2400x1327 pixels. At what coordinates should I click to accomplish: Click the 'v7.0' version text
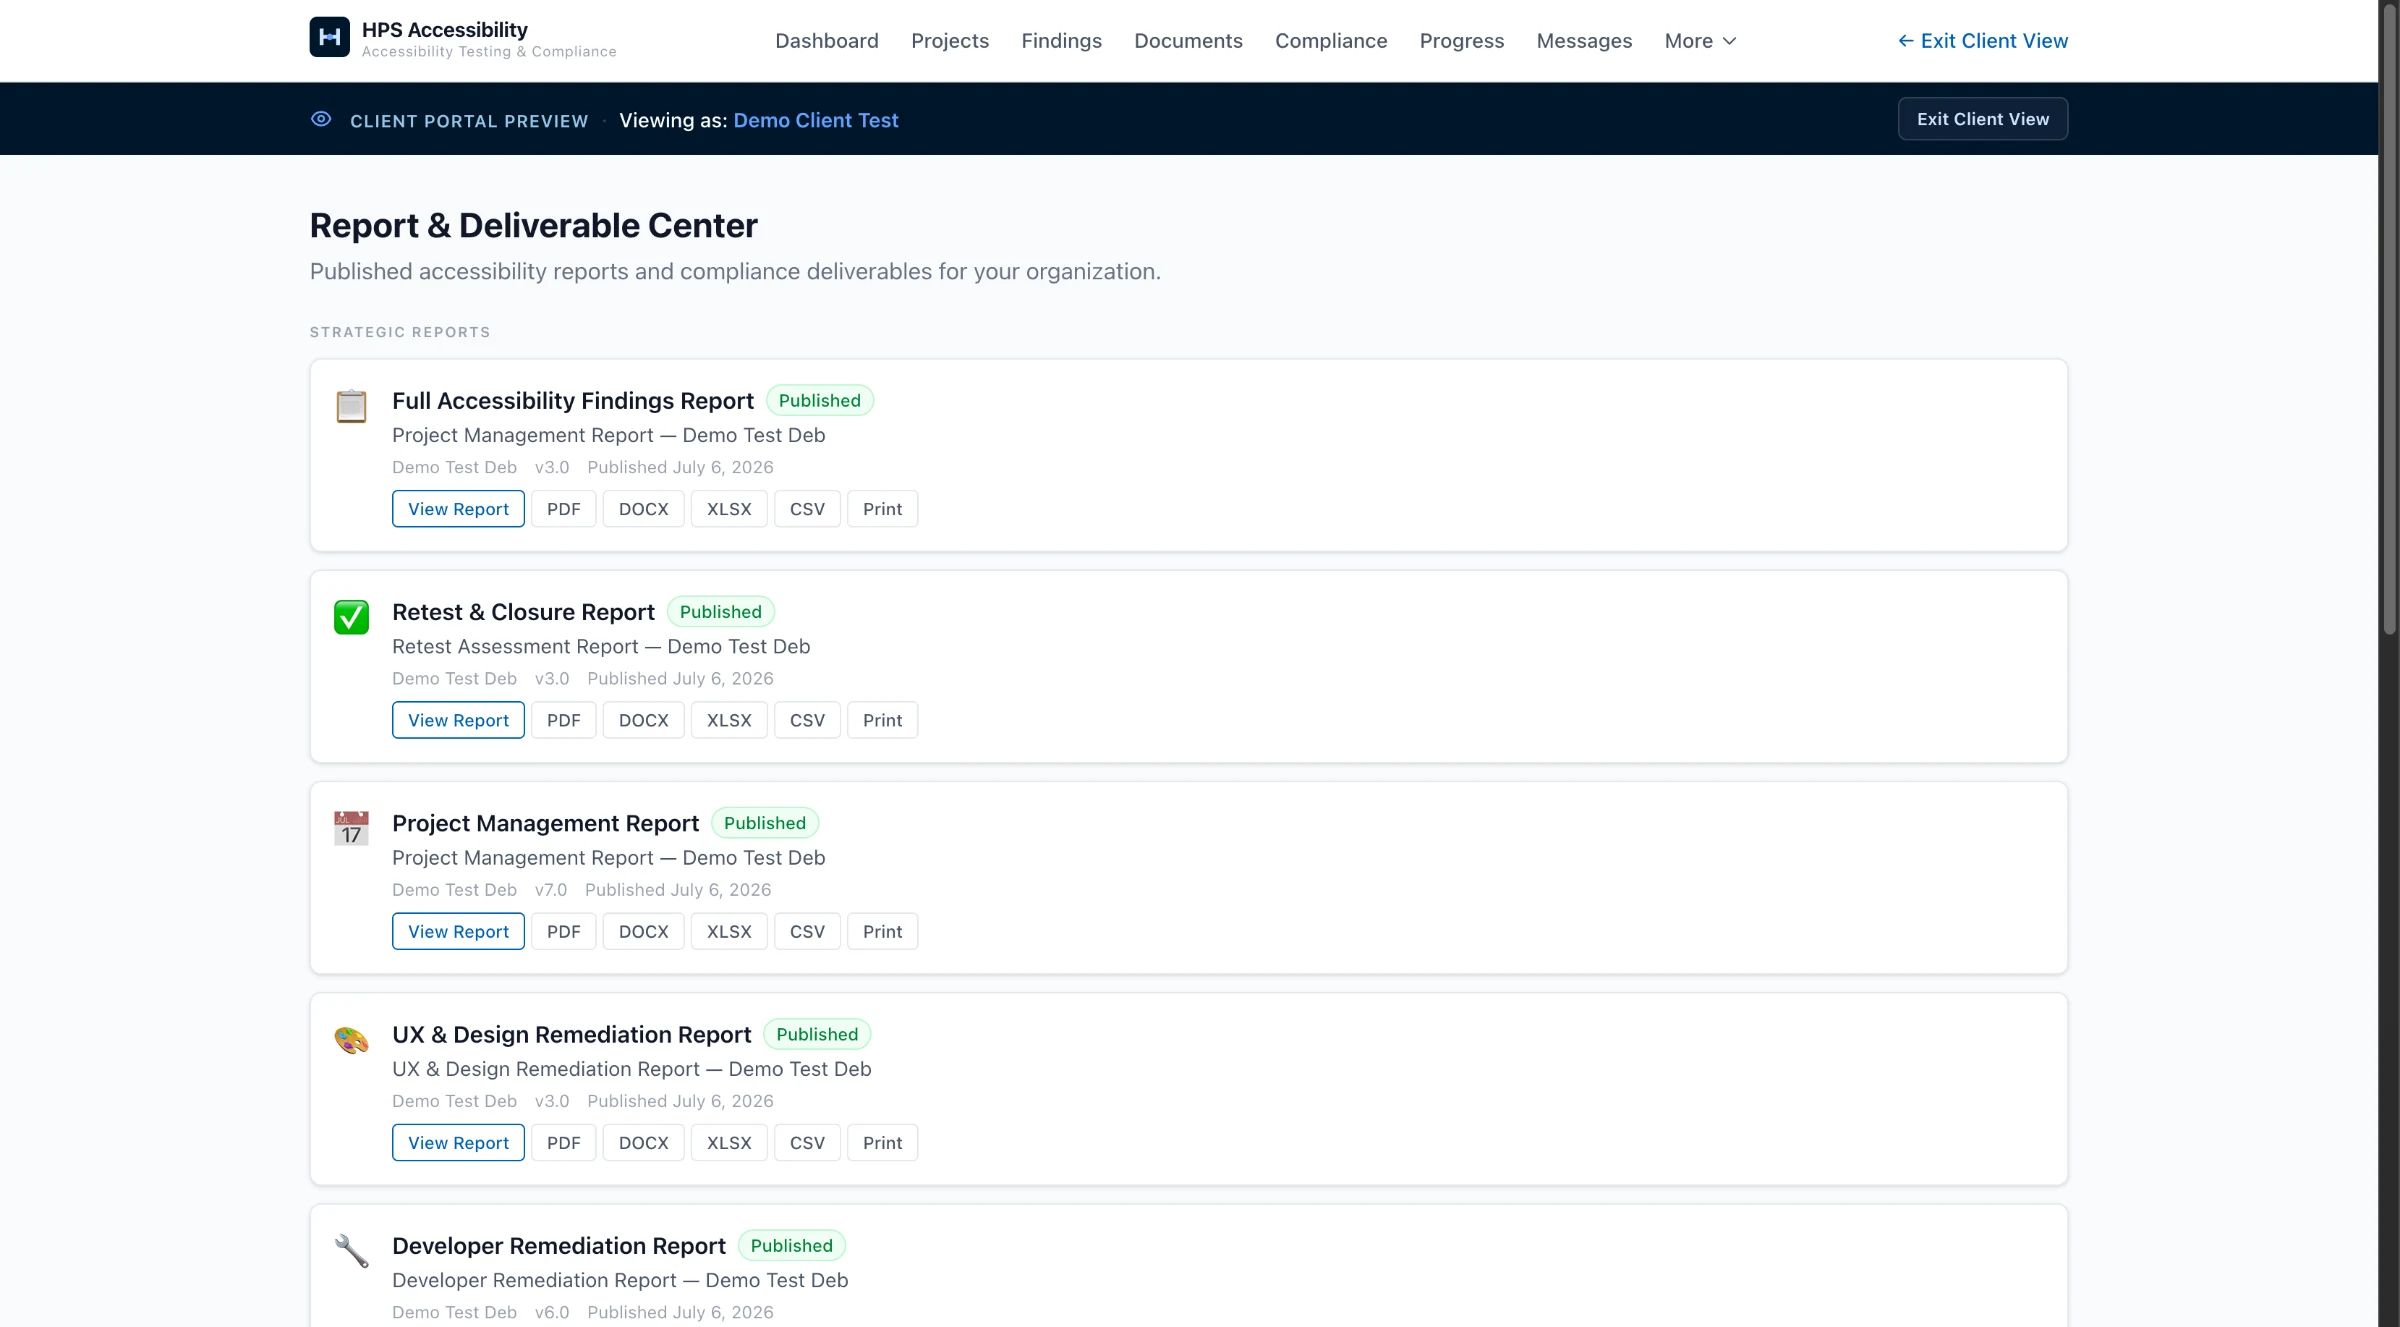point(551,890)
